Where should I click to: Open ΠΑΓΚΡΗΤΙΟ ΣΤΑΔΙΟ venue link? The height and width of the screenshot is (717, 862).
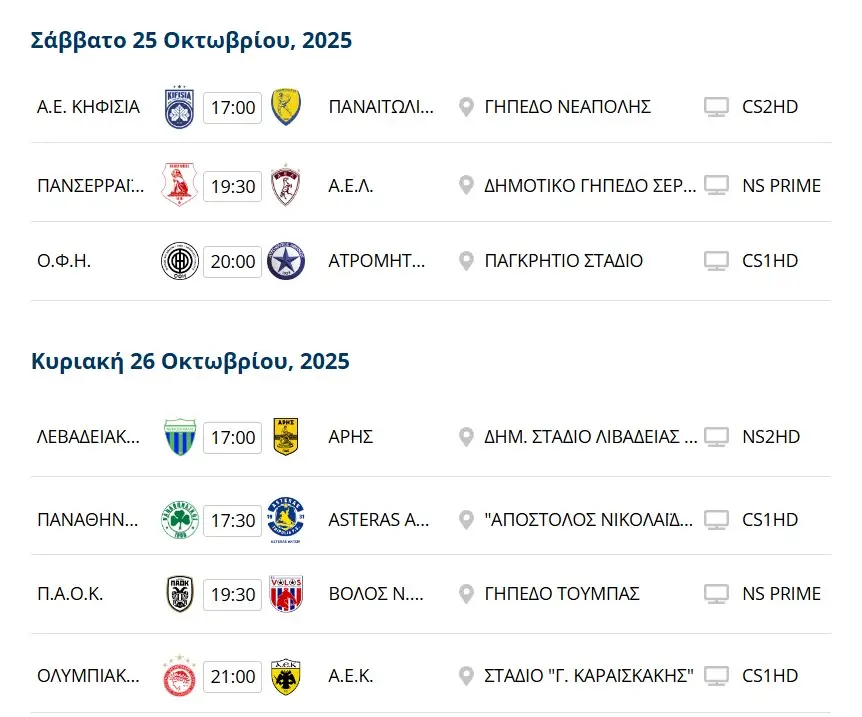(563, 261)
